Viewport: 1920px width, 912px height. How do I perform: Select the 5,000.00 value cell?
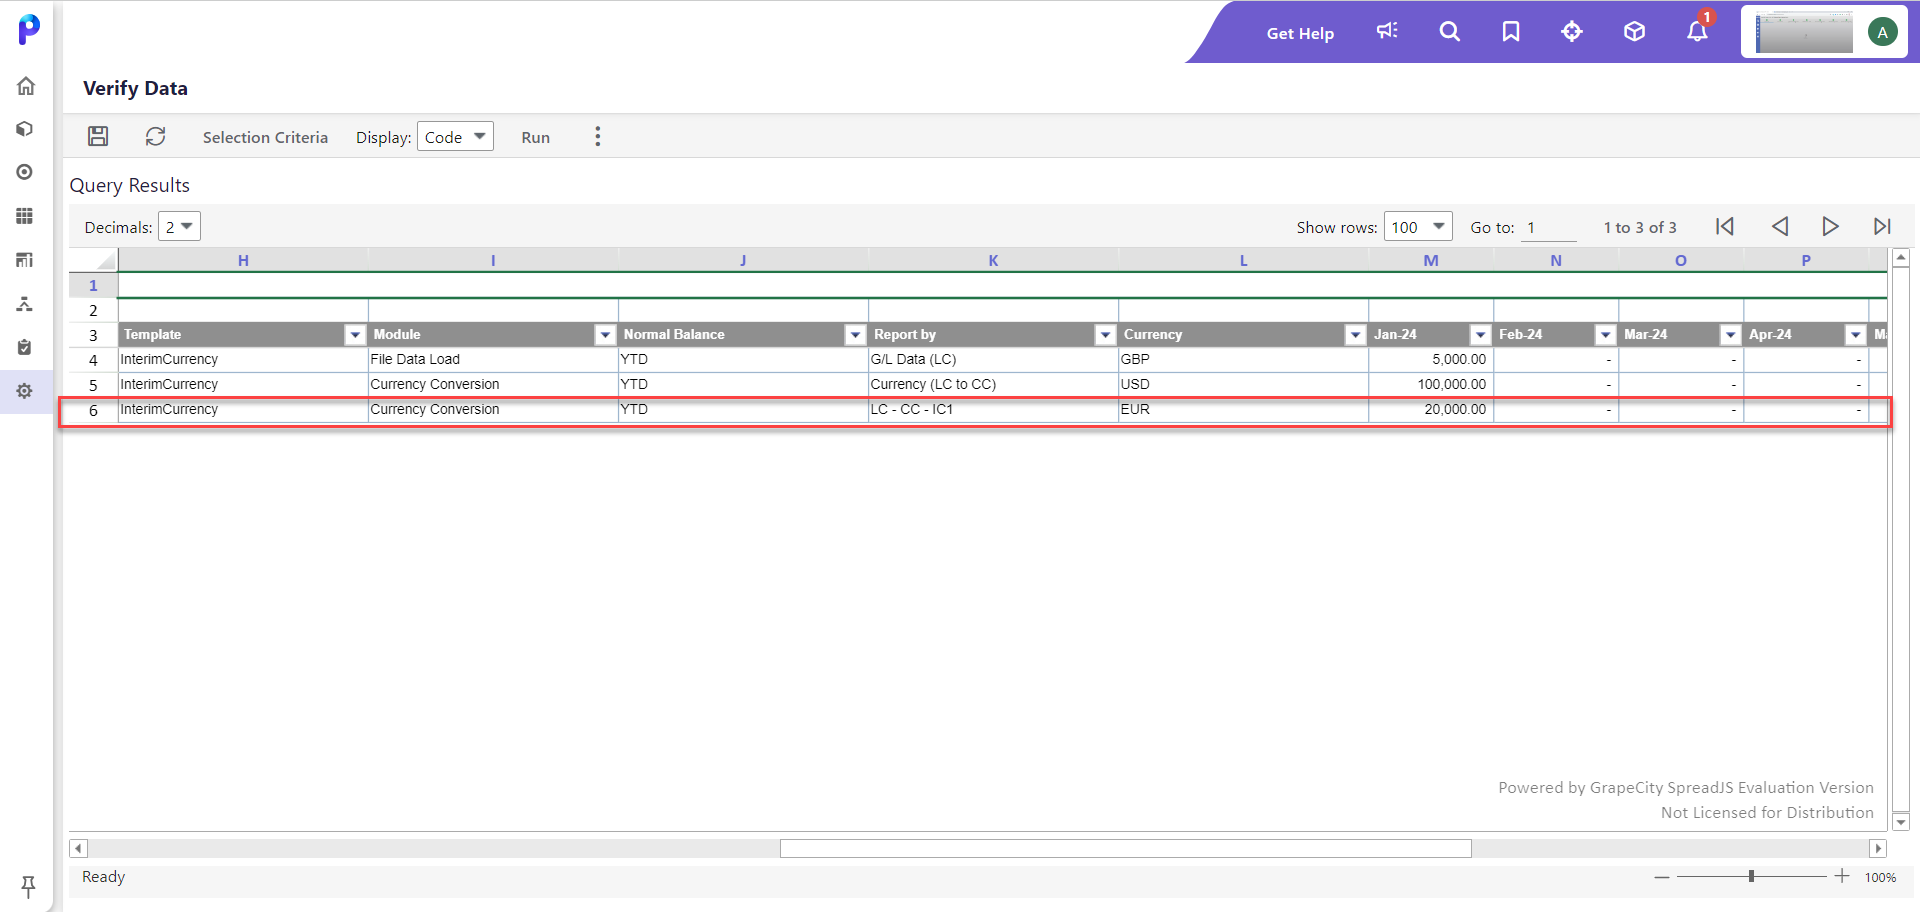click(x=1431, y=360)
